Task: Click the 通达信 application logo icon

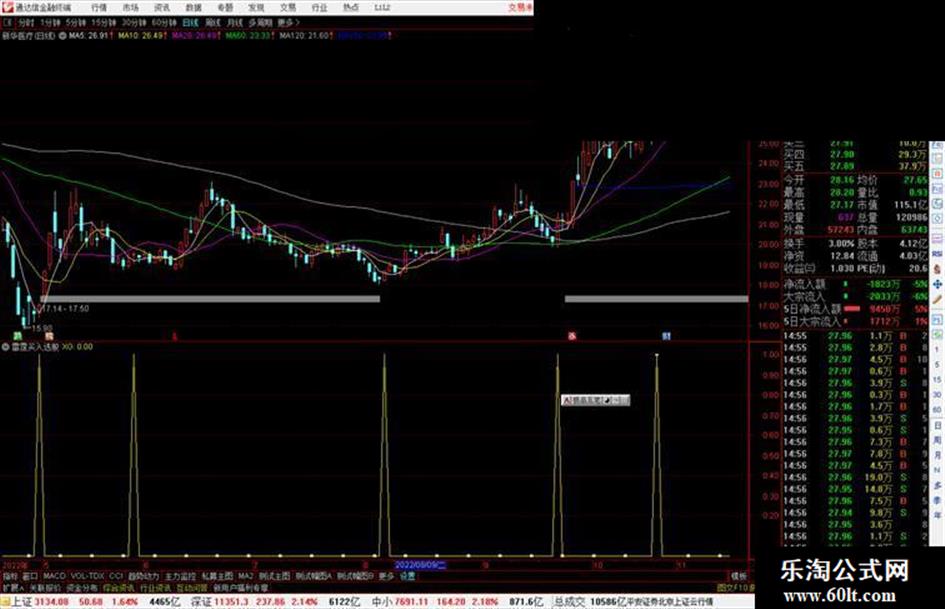Action: tap(7, 7)
